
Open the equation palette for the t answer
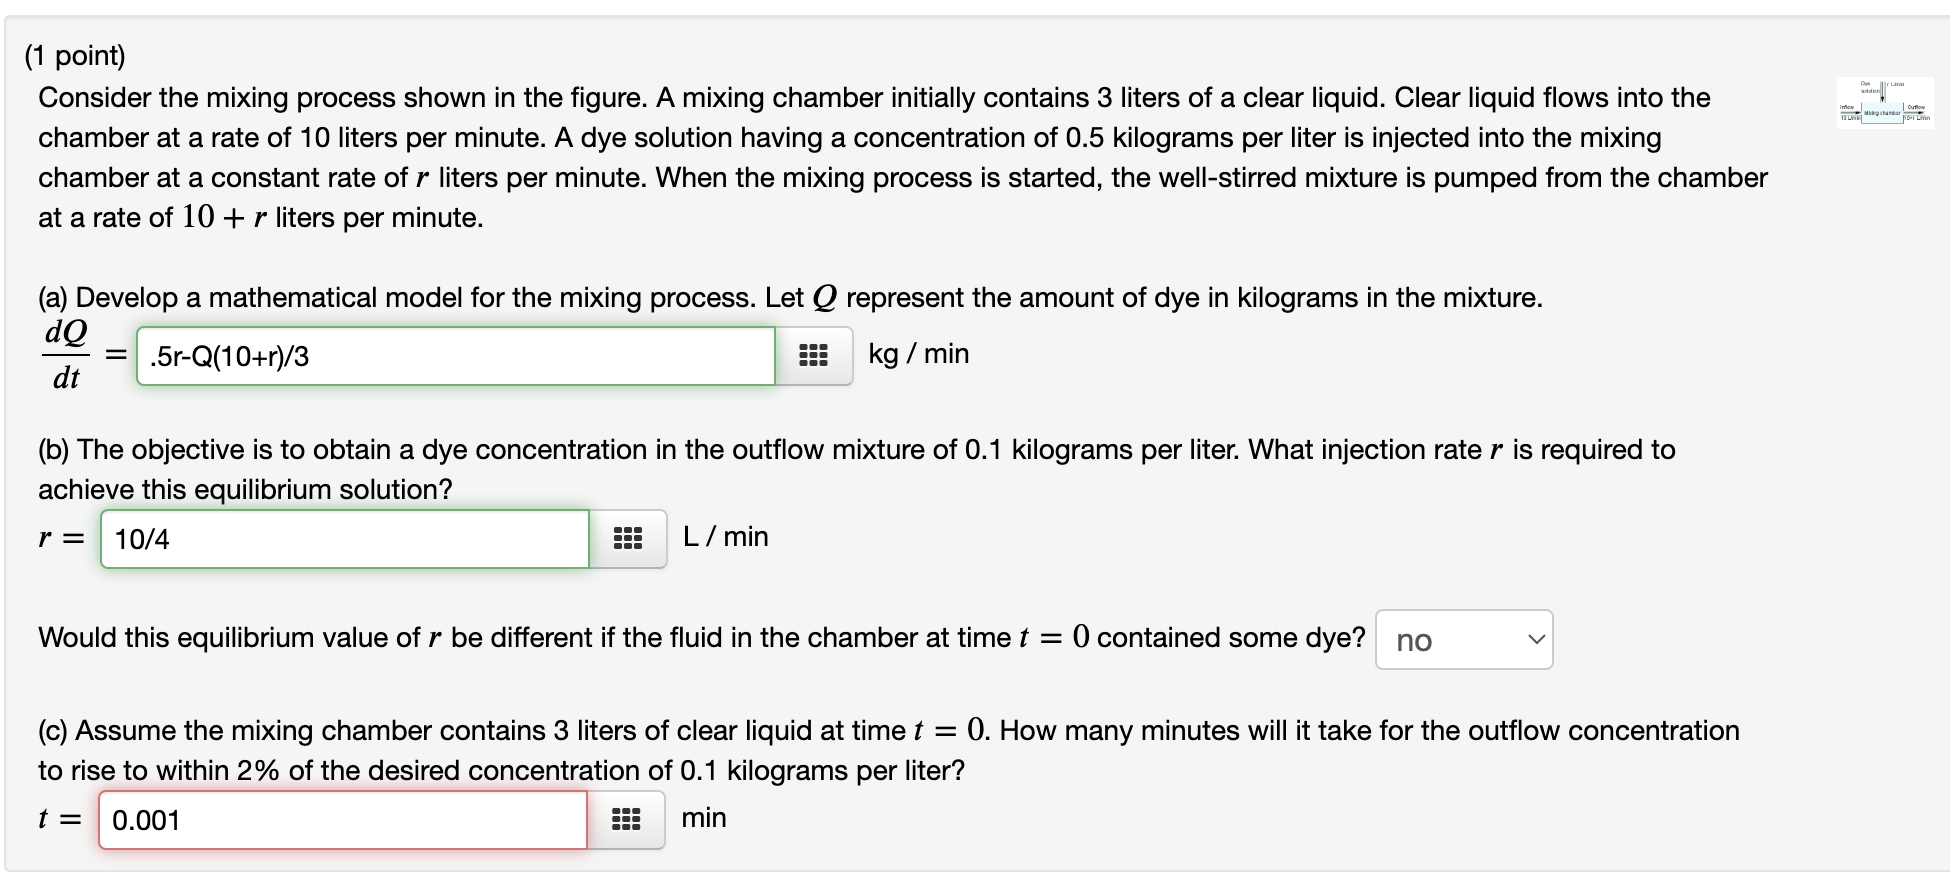[x=627, y=819]
